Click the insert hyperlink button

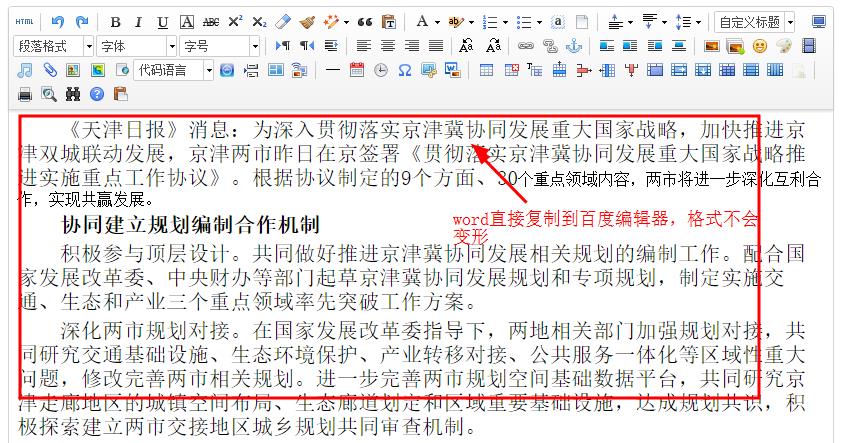pyautogui.click(x=525, y=46)
